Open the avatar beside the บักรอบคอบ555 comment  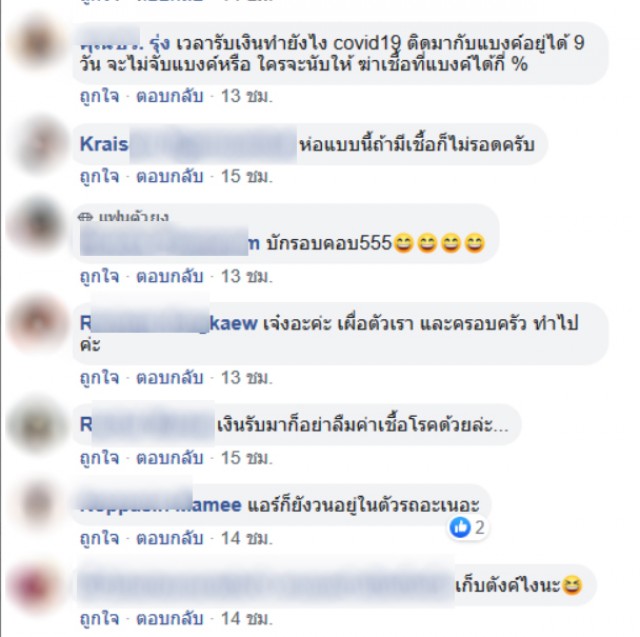(37, 224)
